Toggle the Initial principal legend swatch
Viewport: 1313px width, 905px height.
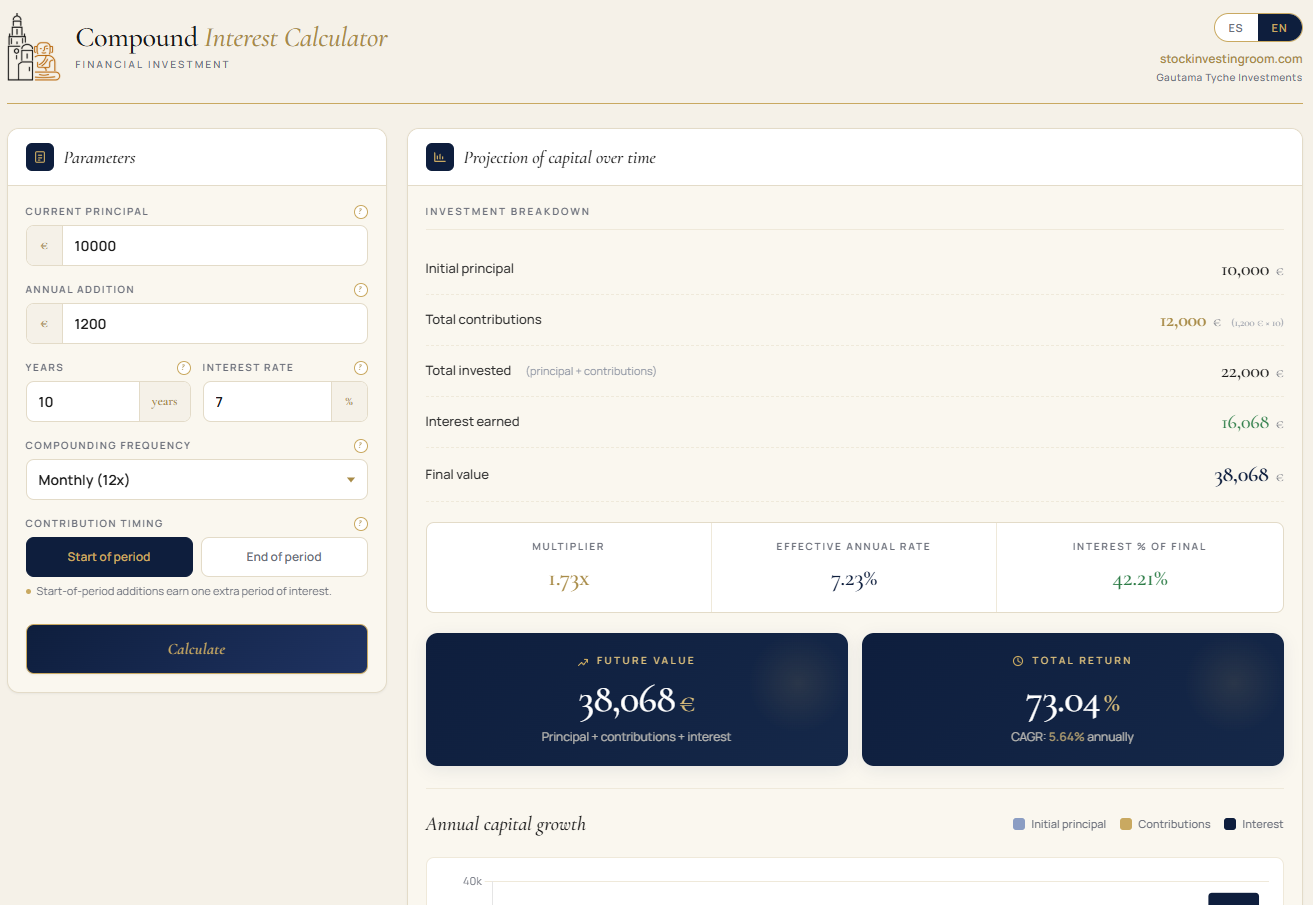coord(1019,824)
